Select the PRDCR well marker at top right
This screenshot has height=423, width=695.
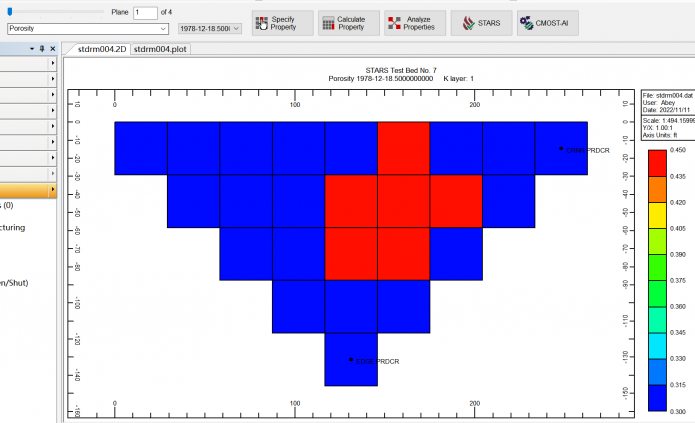561,148
